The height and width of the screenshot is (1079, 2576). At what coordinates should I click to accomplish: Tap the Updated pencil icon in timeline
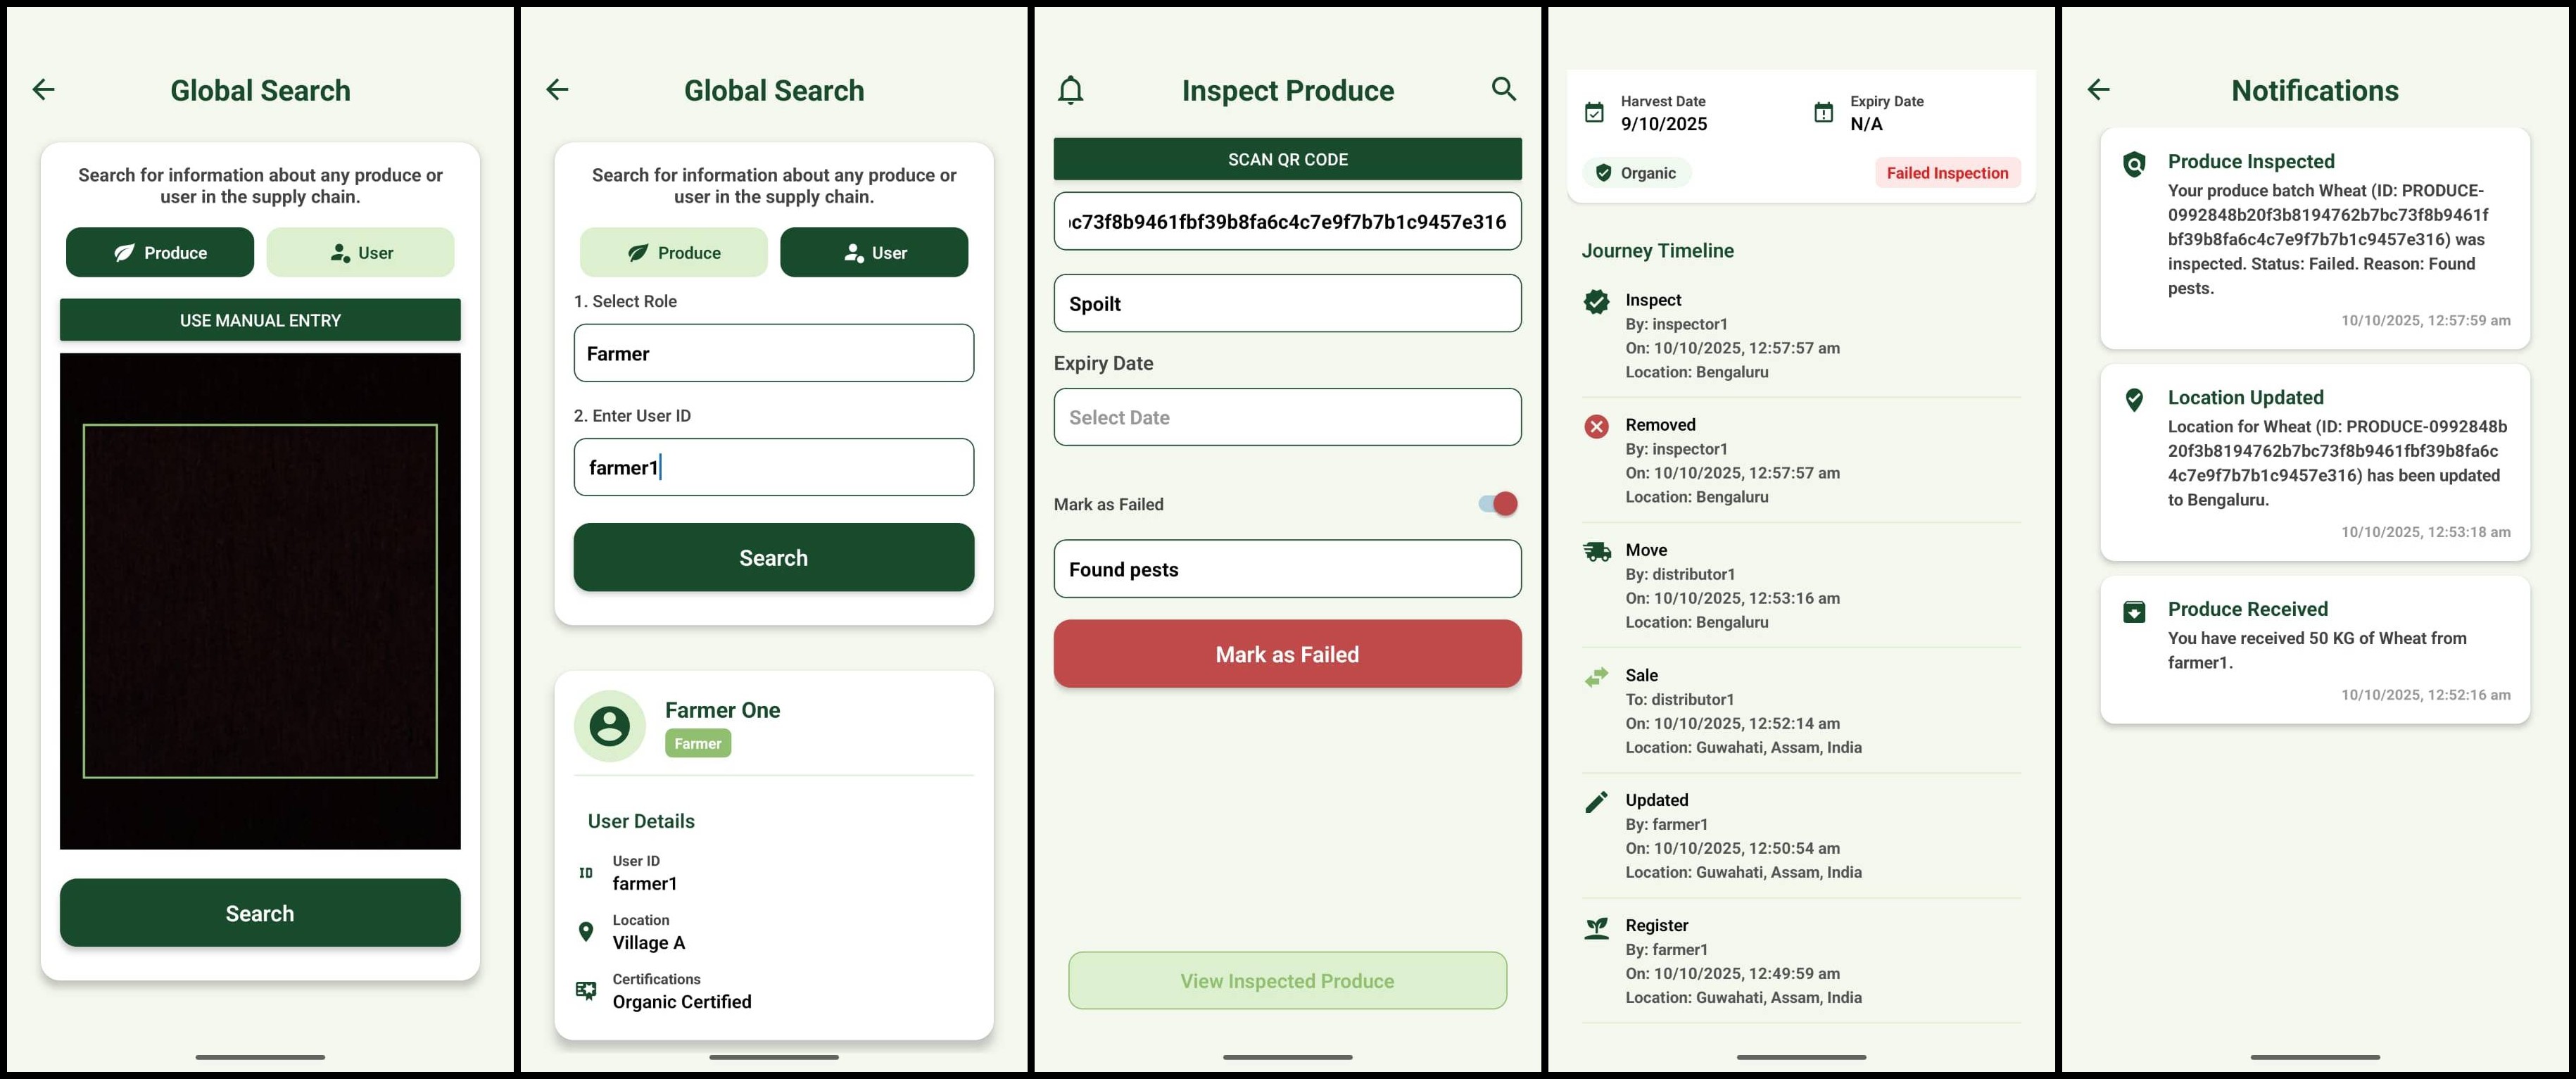[1597, 802]
